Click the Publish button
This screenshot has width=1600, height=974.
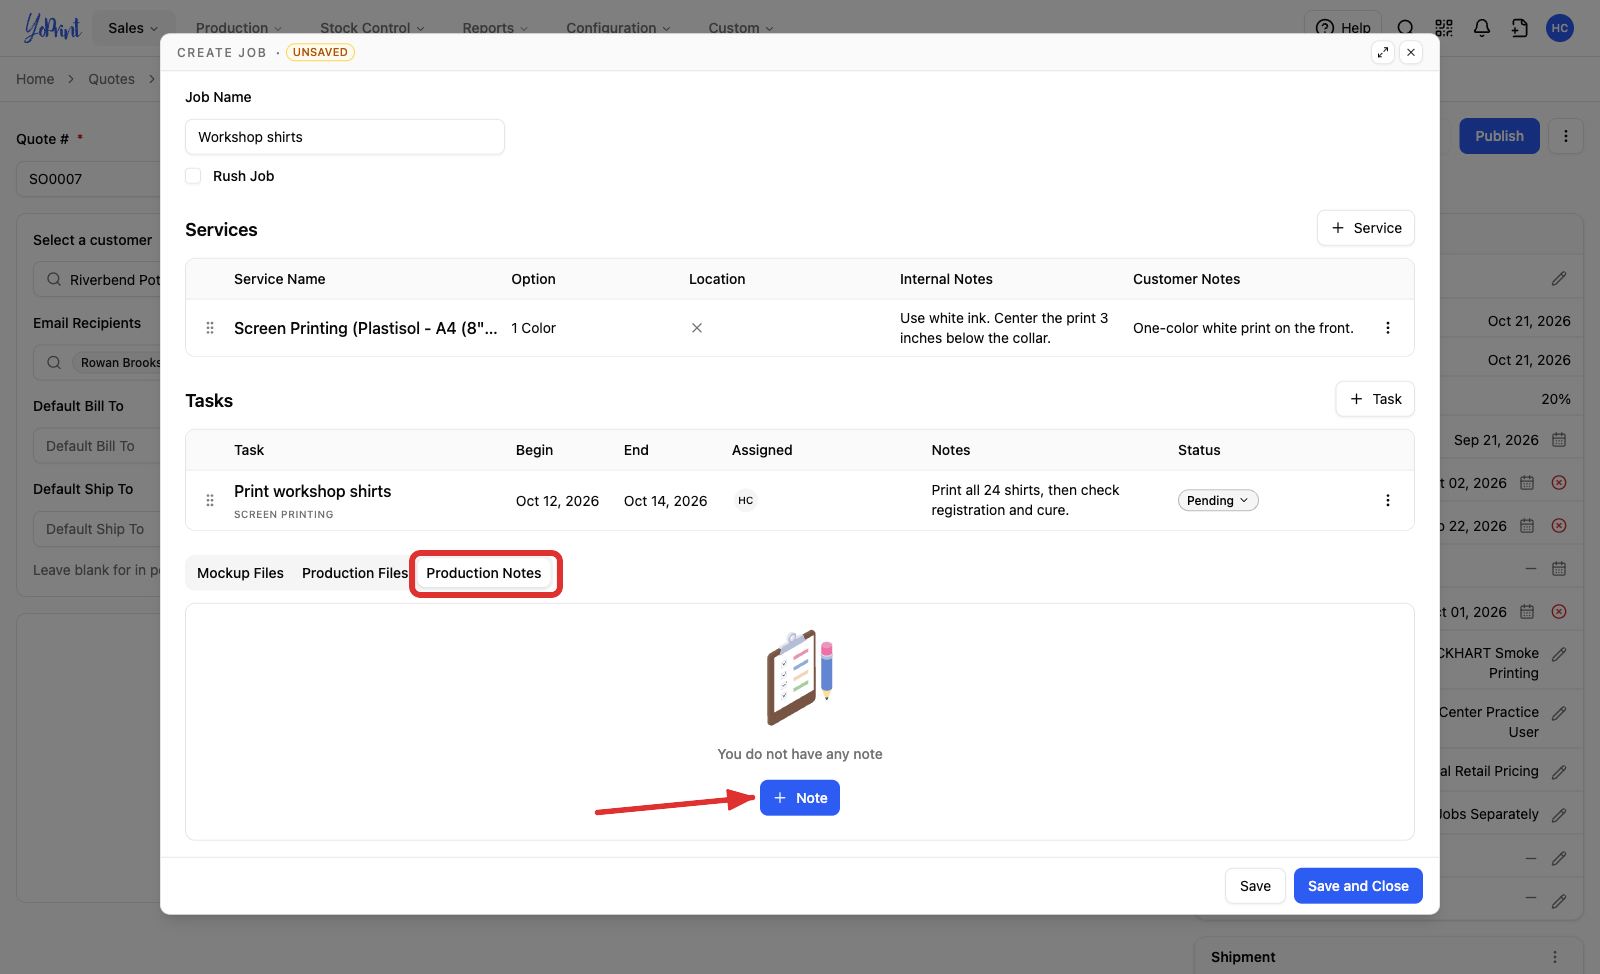tap(1499, 136)
